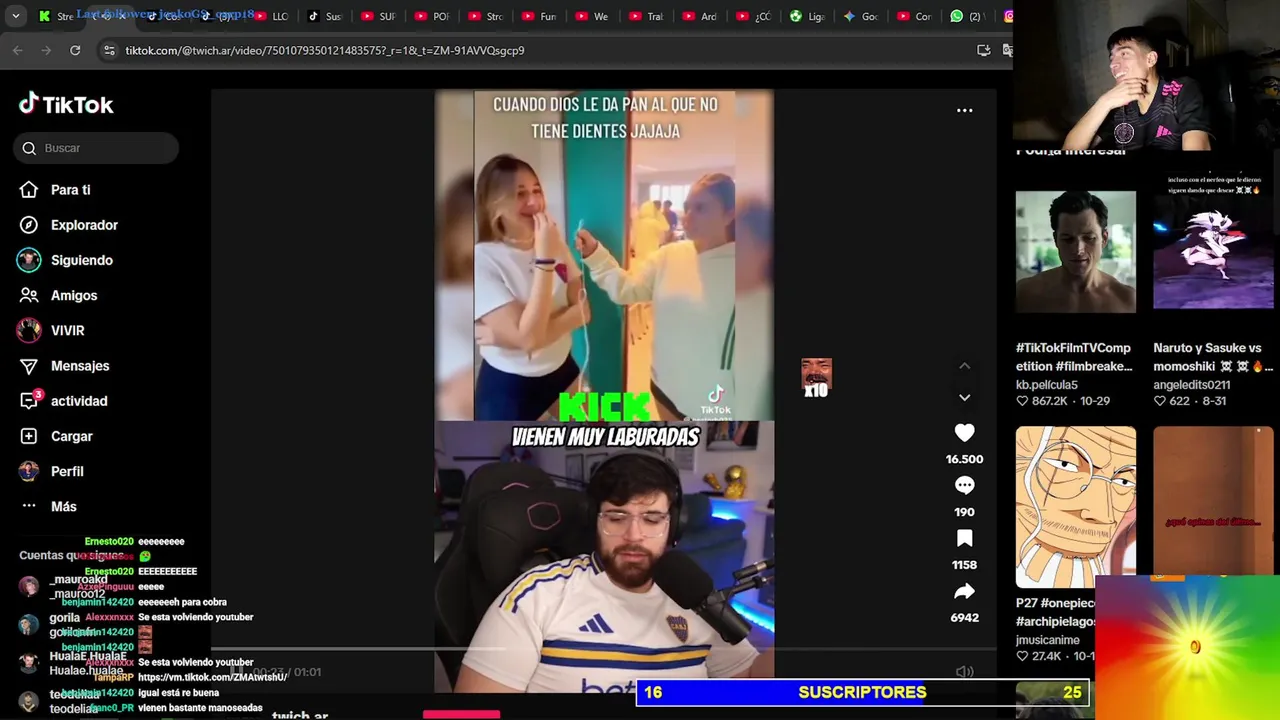Like the video with the heart icon
The width and height of the screenshot is (1280, 720).
tap(964, 433)
